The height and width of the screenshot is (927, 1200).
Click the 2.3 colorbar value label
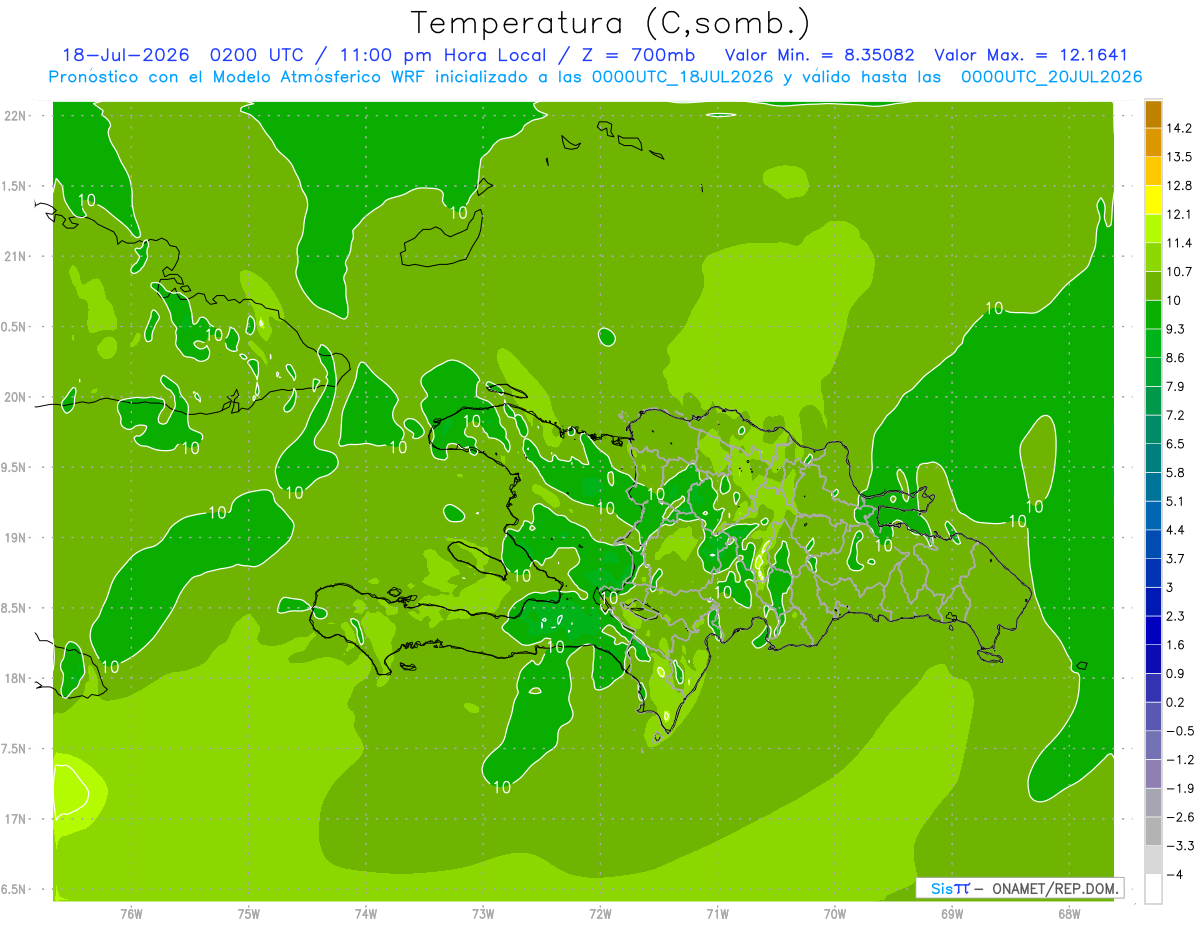1176,616
